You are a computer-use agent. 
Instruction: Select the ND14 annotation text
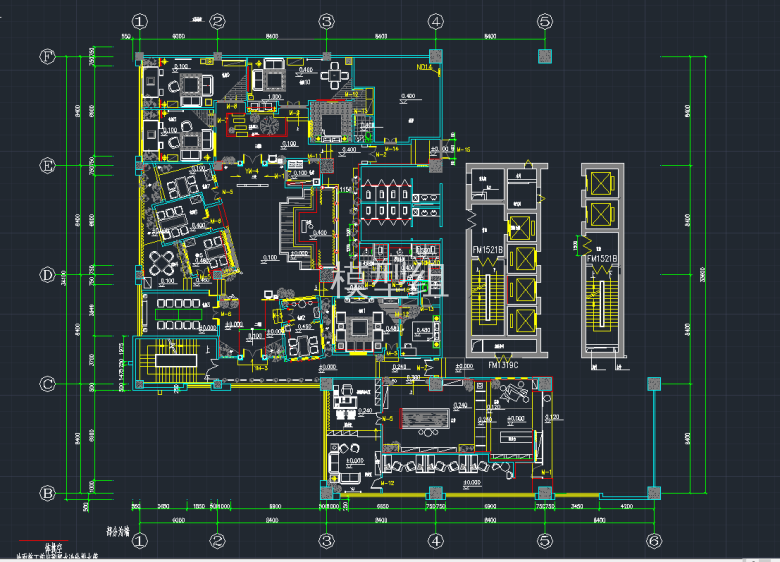point(424,69)
